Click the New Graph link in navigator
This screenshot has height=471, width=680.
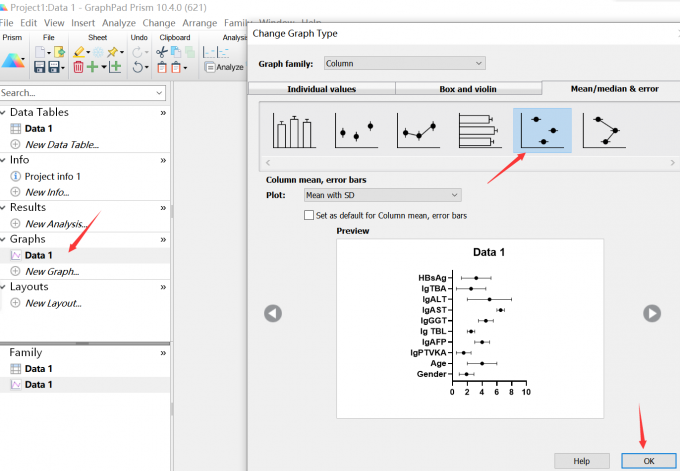coord(52,271)
